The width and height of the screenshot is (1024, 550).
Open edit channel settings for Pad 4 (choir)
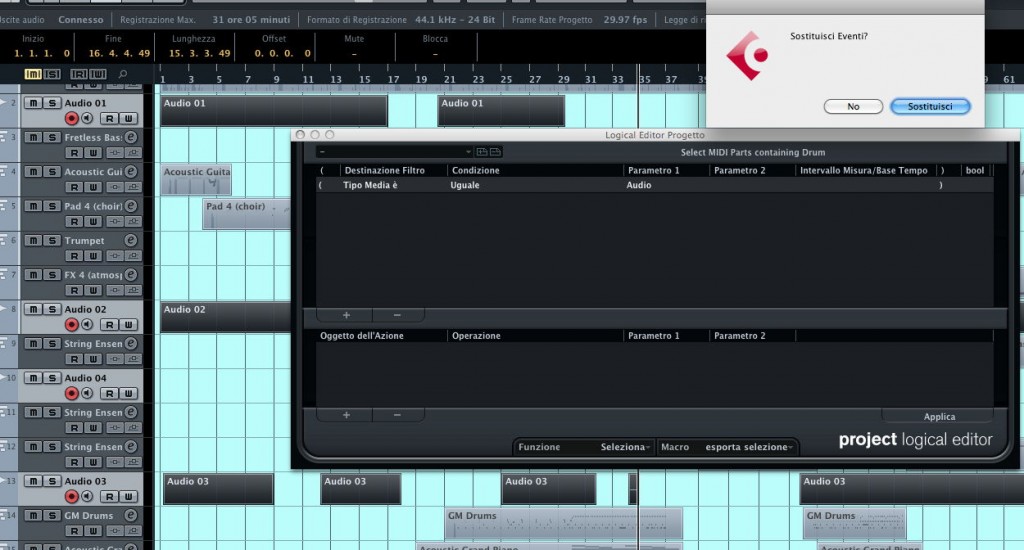click(x=131, y=206)
